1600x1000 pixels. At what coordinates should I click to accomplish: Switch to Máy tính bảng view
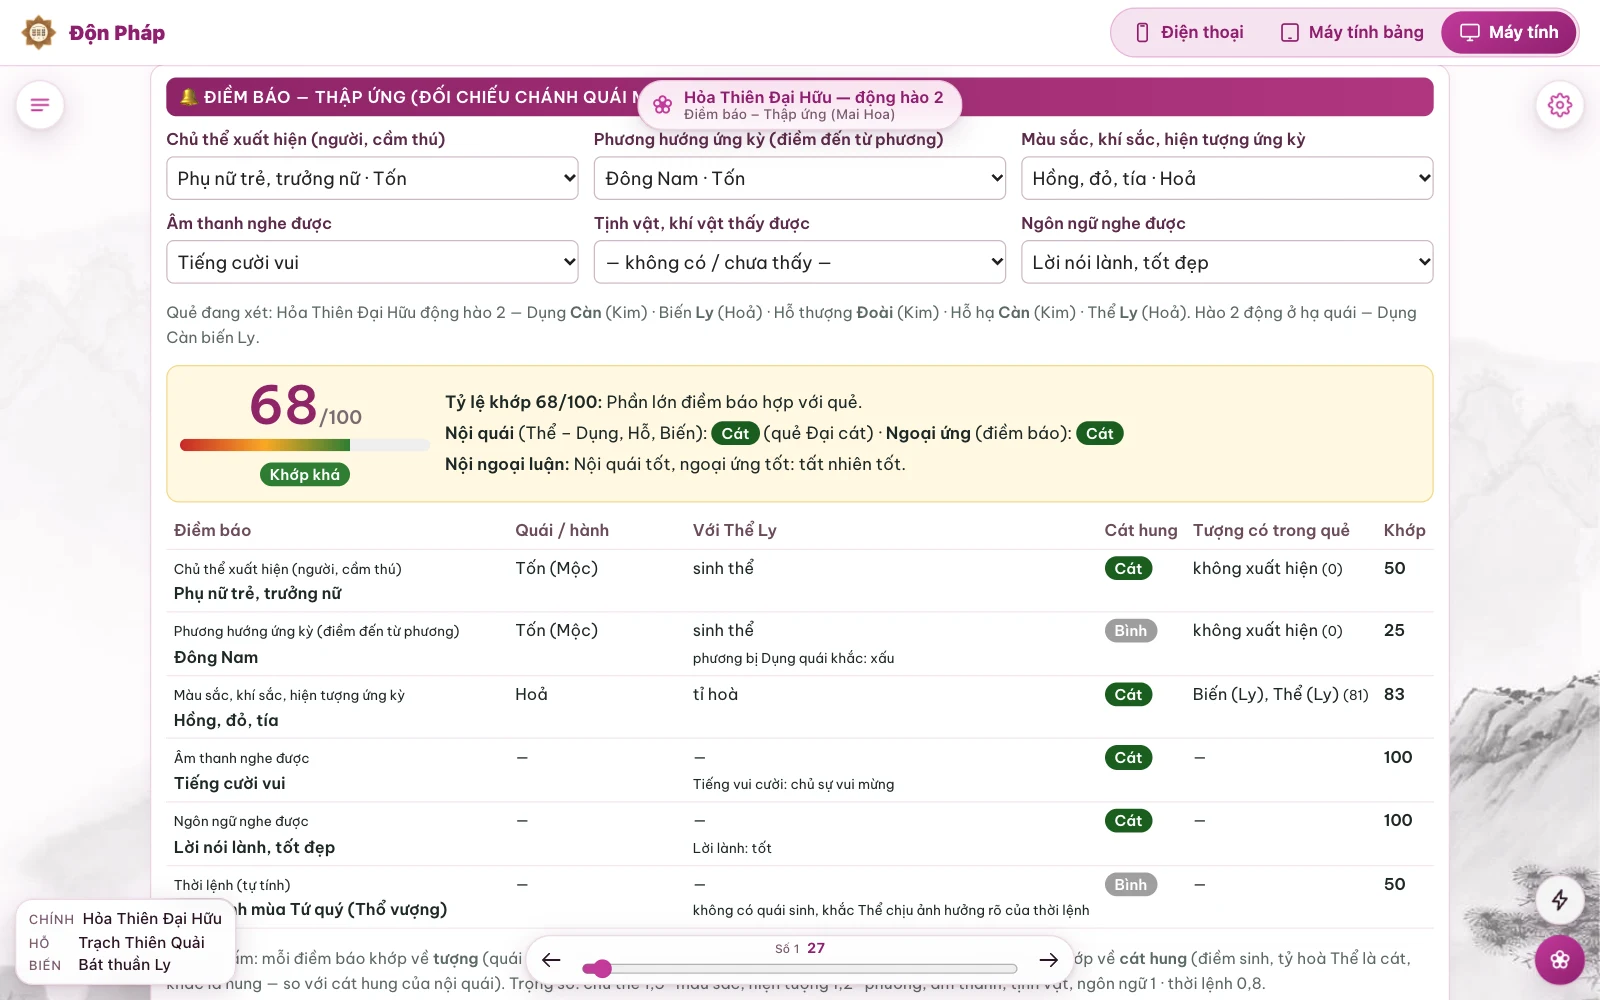(x=1352, y=33)
